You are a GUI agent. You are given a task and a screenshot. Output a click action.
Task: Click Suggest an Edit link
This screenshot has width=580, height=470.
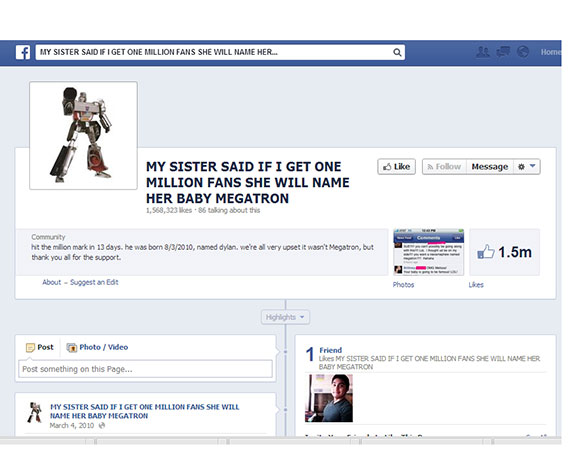(x=94, y=282)
